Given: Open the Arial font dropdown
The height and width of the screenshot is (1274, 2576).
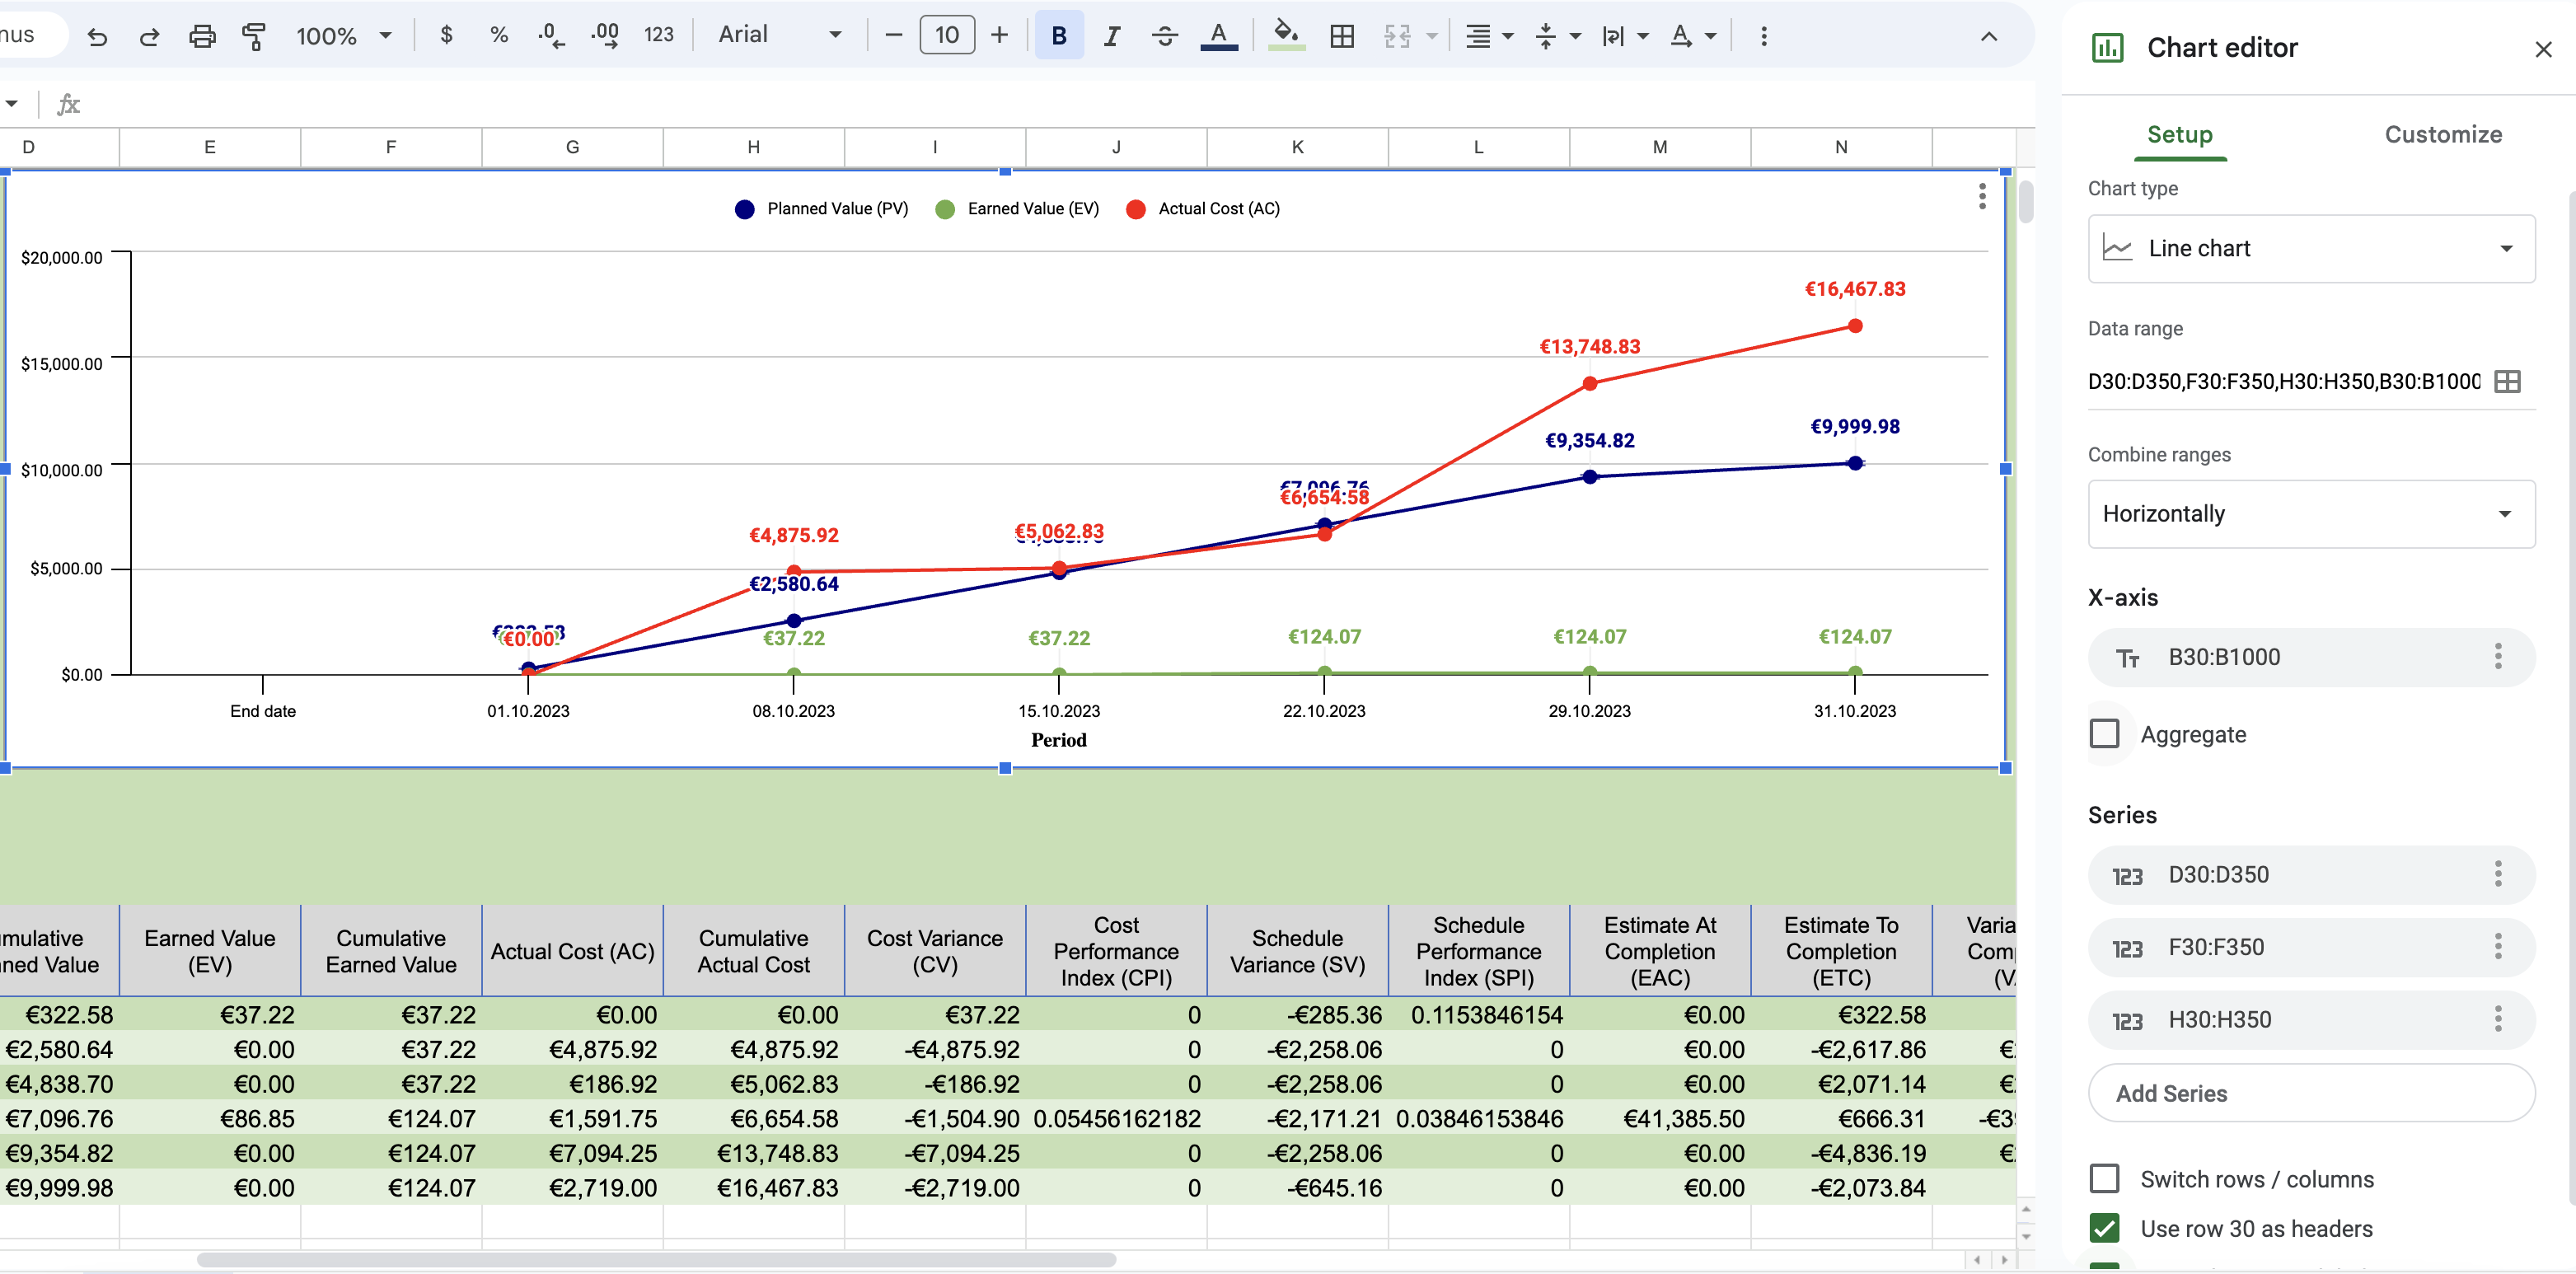Looking at the screenshot, I should click(779, 35).
